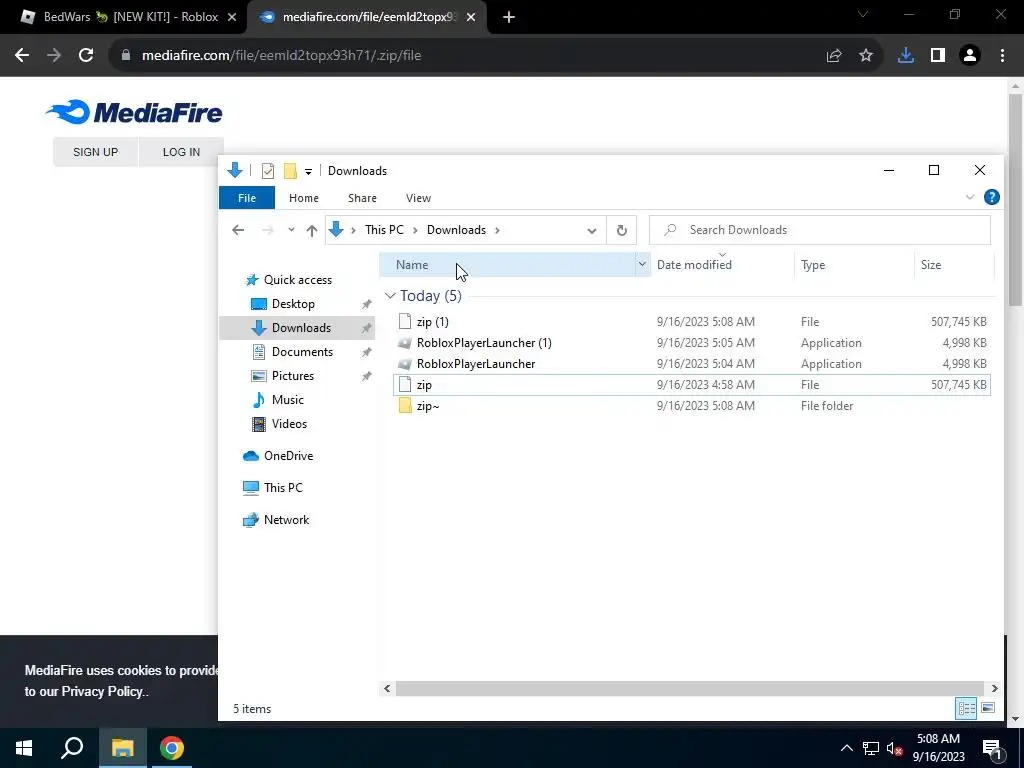This screenshot has width=1024, height=768.
Task: Select the RobloxPlayerLauncher file without (1)
Action: tap(692, 364)
